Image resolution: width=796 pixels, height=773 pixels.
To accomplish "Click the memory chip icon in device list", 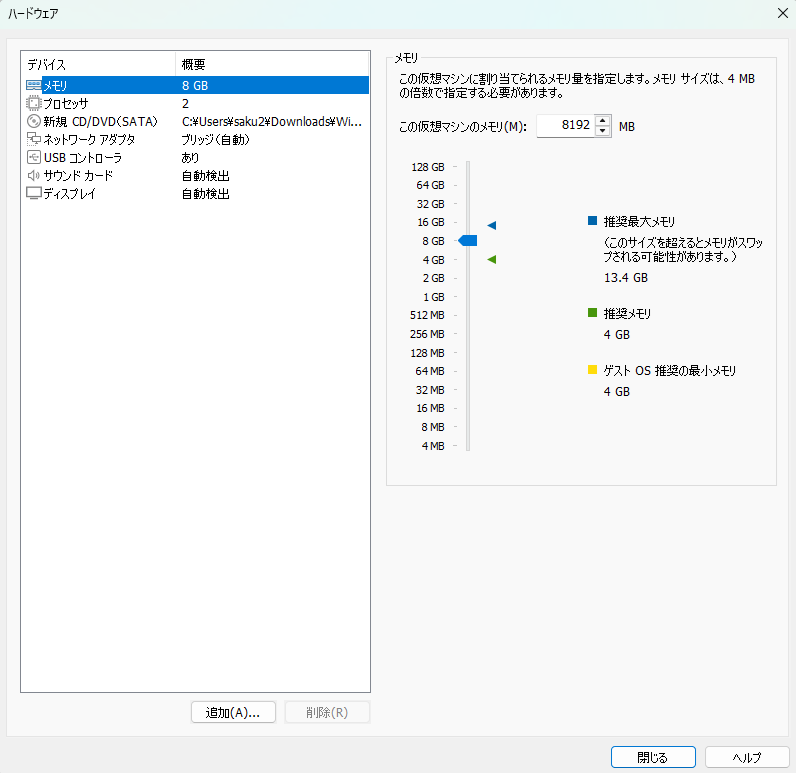I will pyautogui.click(x=33, y=86).
